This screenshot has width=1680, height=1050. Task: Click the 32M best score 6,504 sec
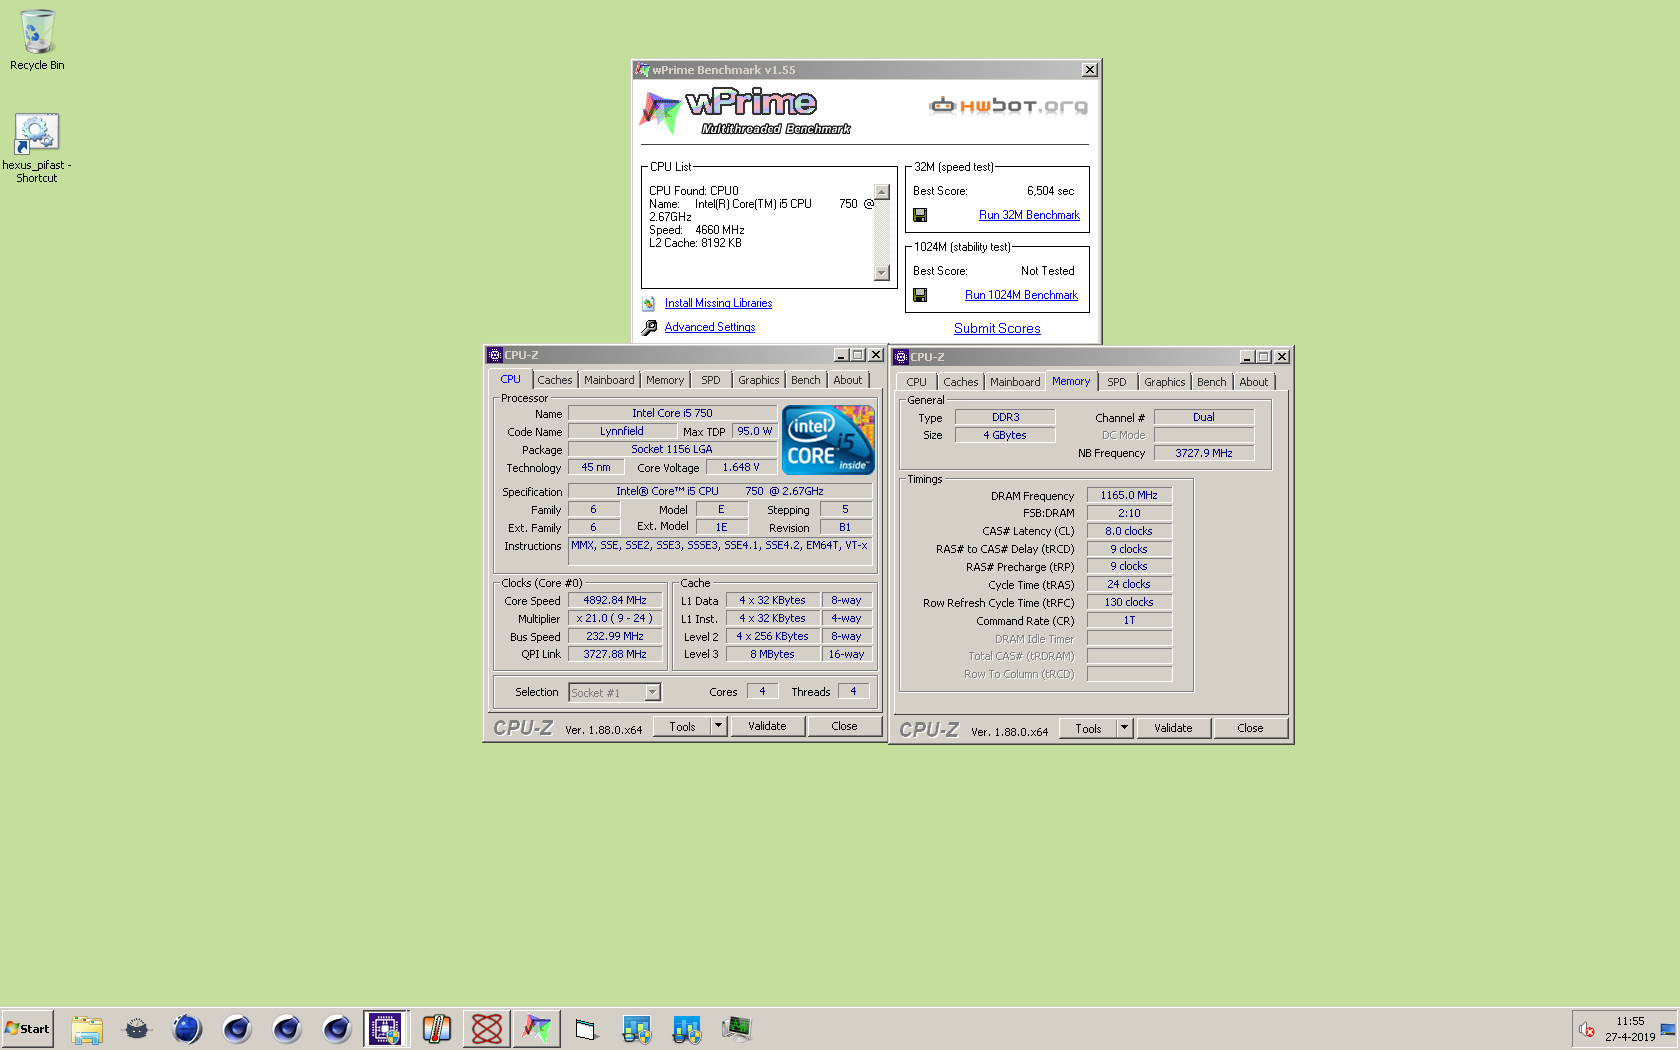click(1050, 191)
